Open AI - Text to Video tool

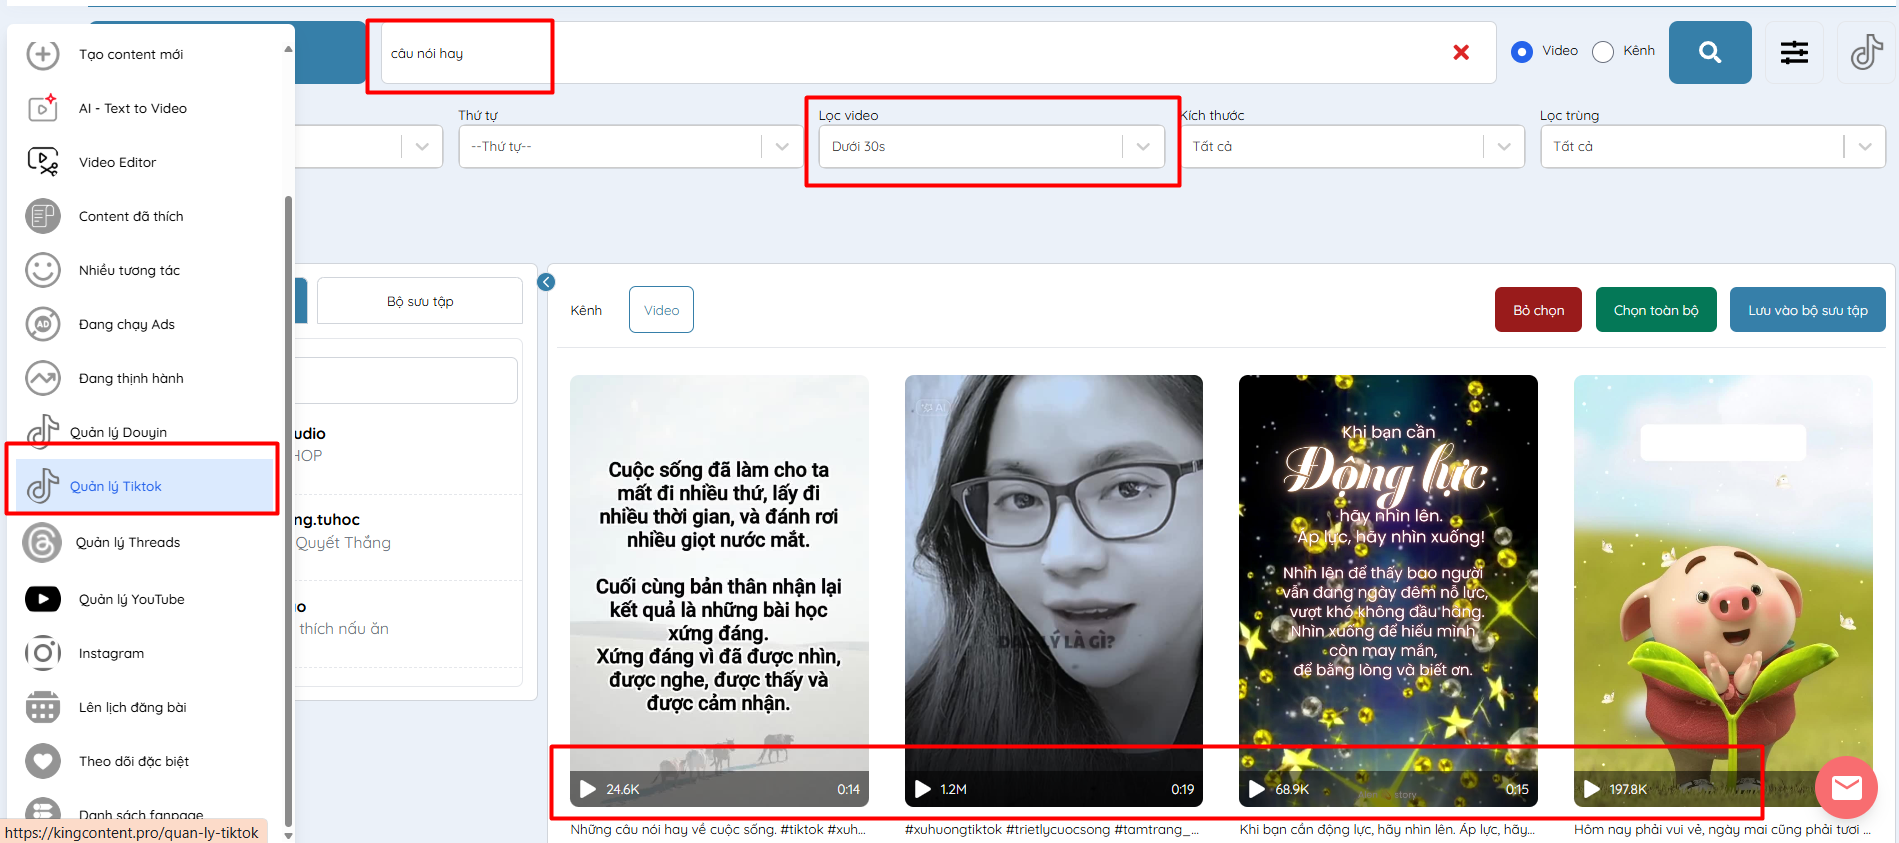132,108
